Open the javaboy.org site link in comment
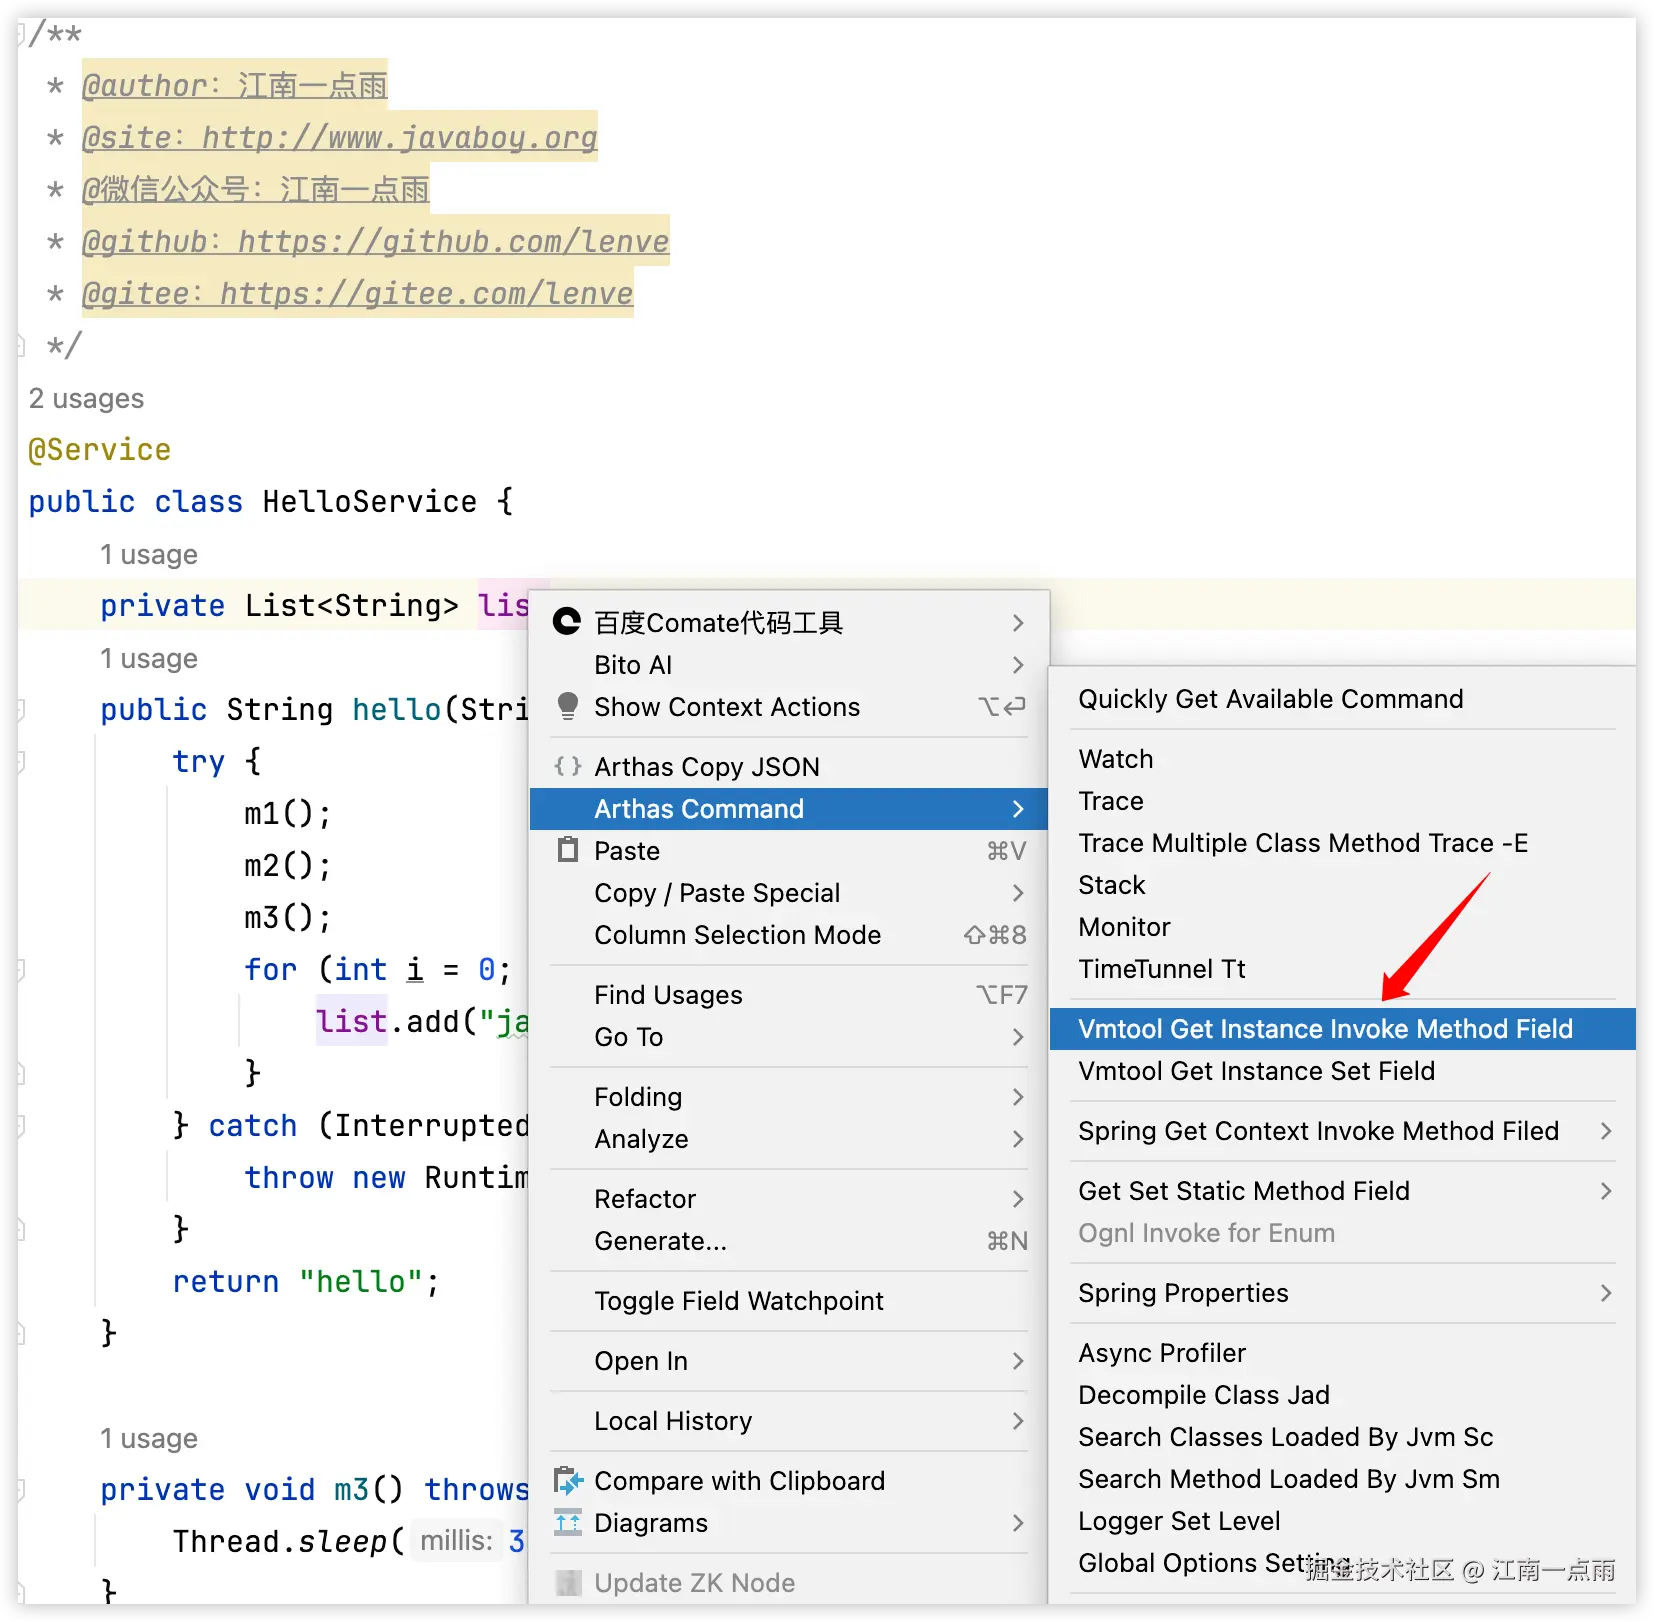This screenshot has width=1654, height=1622. click(399, 137)
